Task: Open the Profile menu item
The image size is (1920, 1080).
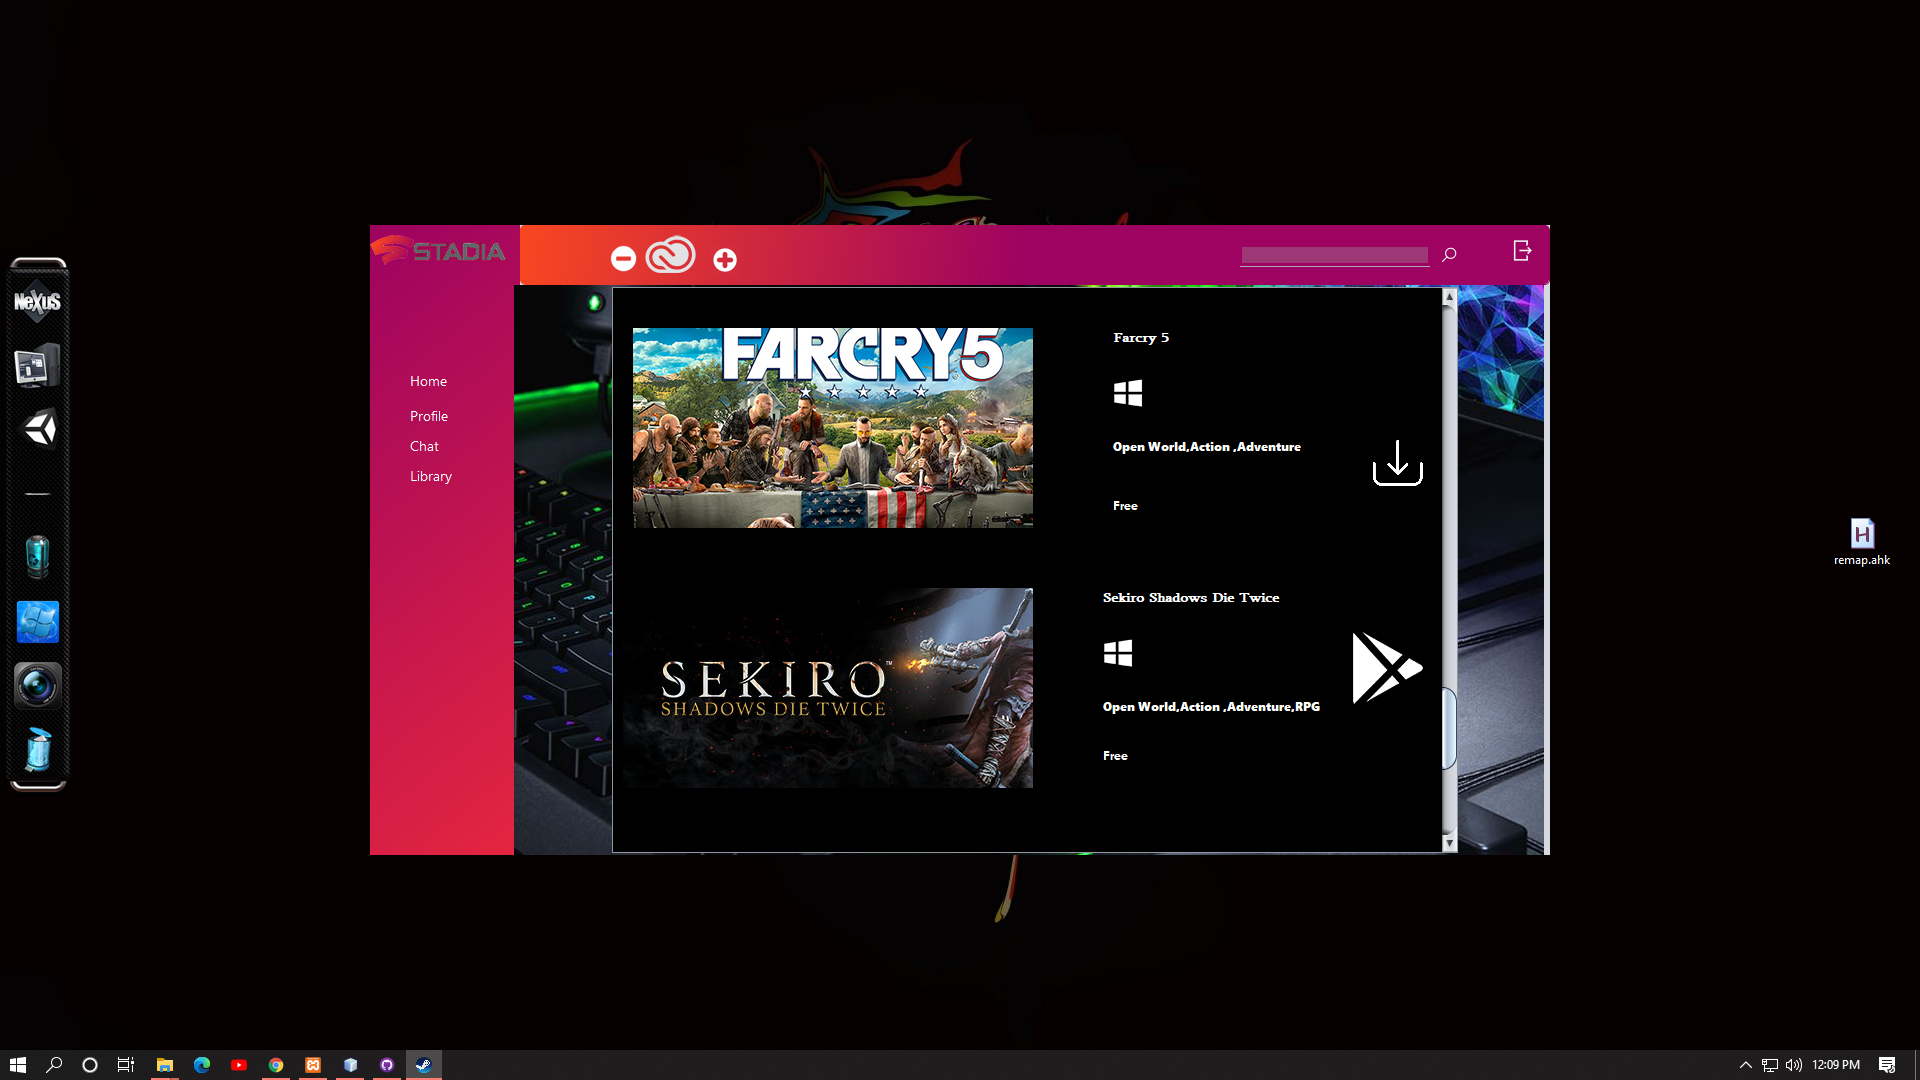Action: pyautogui.click(x=429, y=416)
